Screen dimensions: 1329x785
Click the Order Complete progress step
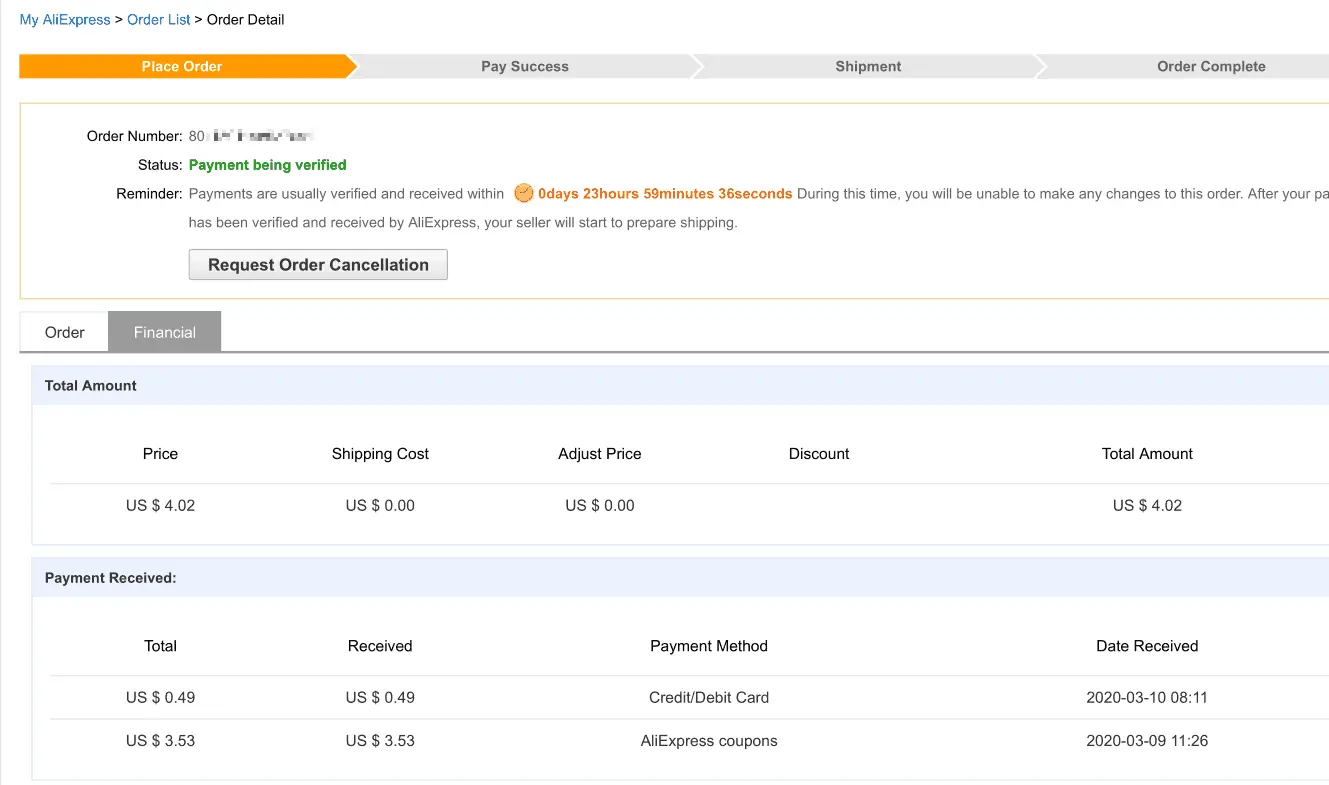(x=1211, y=66)
